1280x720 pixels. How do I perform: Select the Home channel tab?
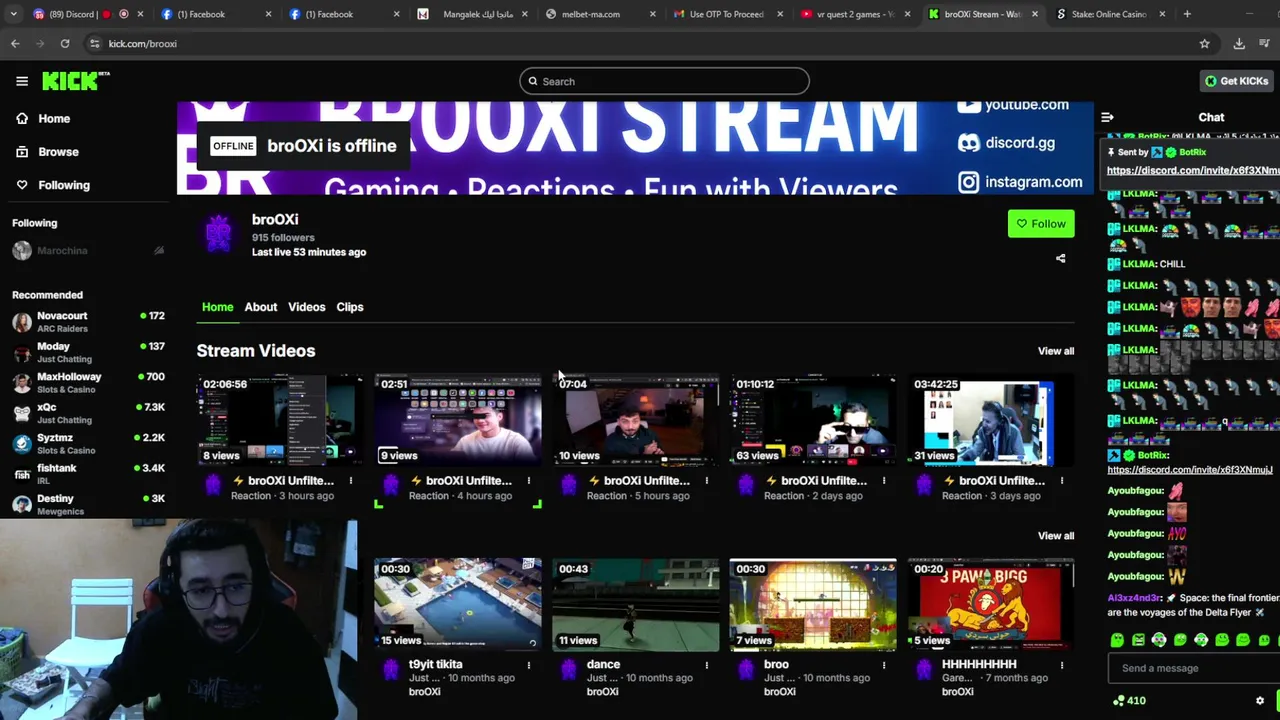point(217,307)
